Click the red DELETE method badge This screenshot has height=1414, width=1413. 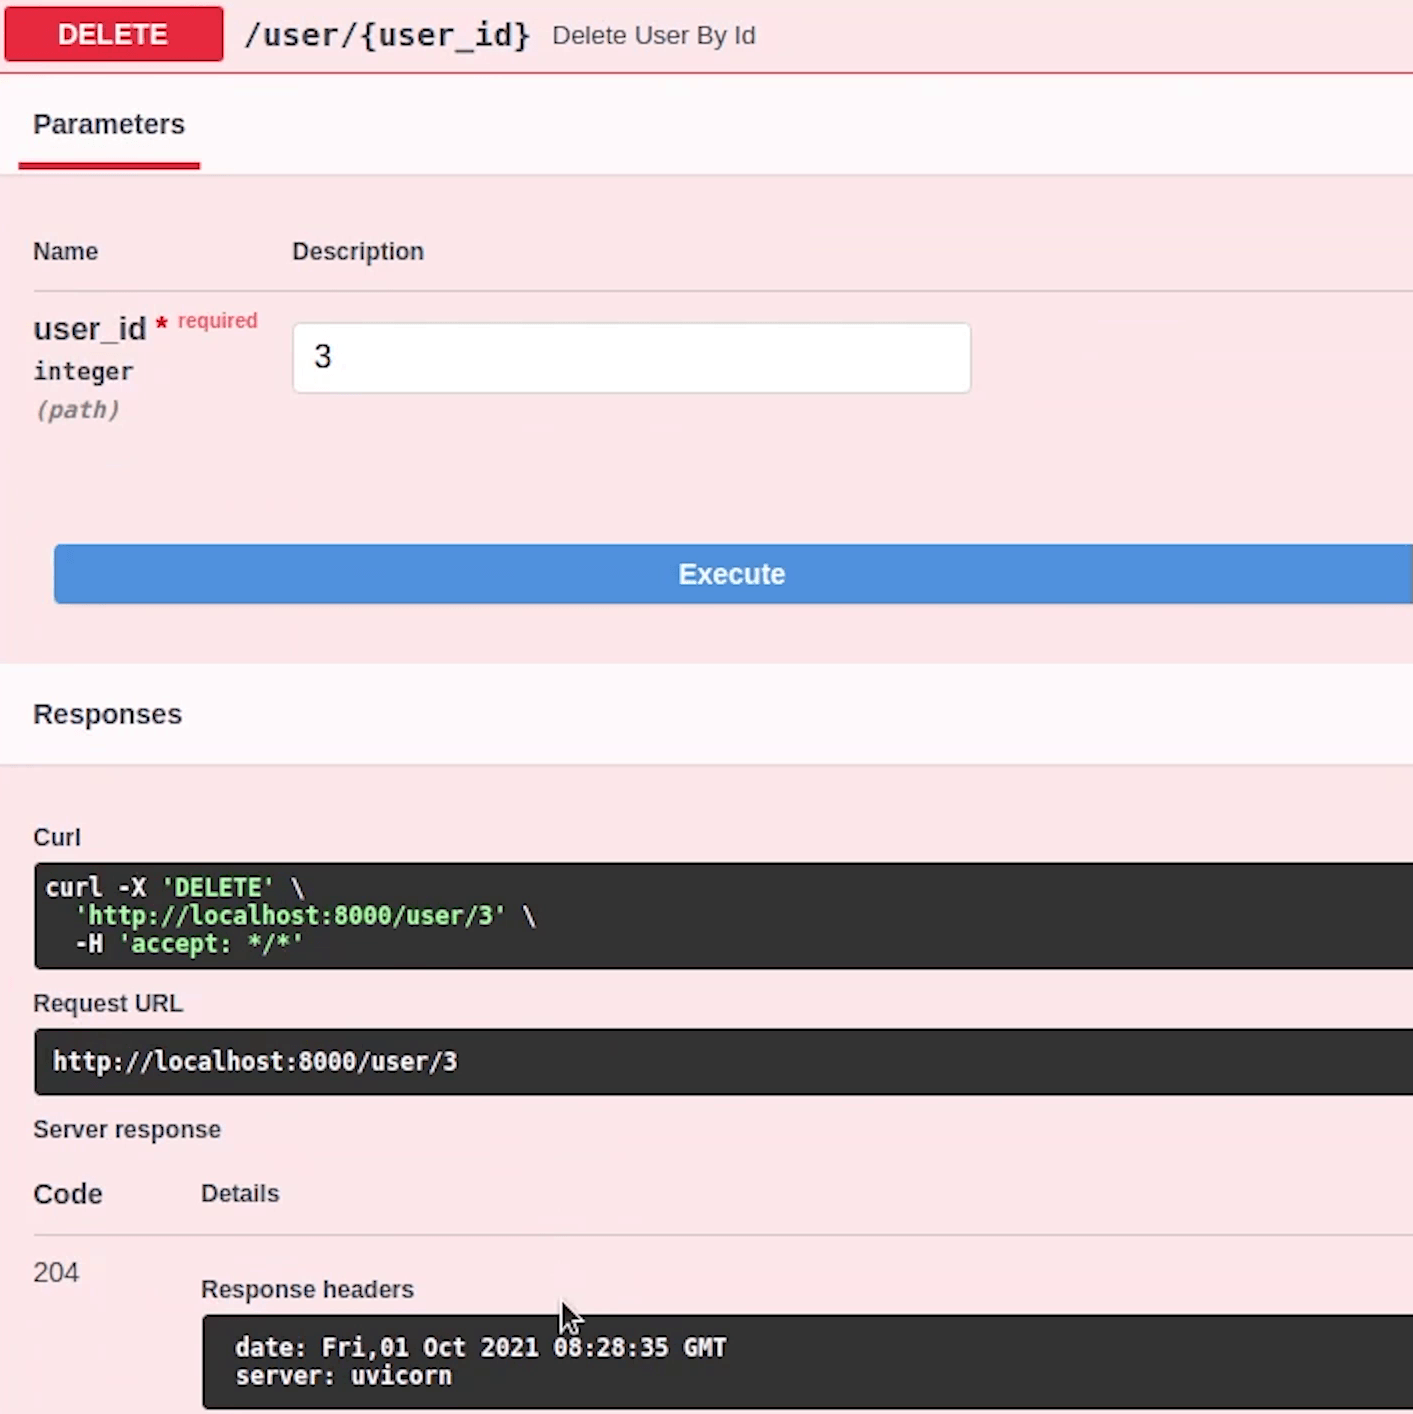[113, 35]
